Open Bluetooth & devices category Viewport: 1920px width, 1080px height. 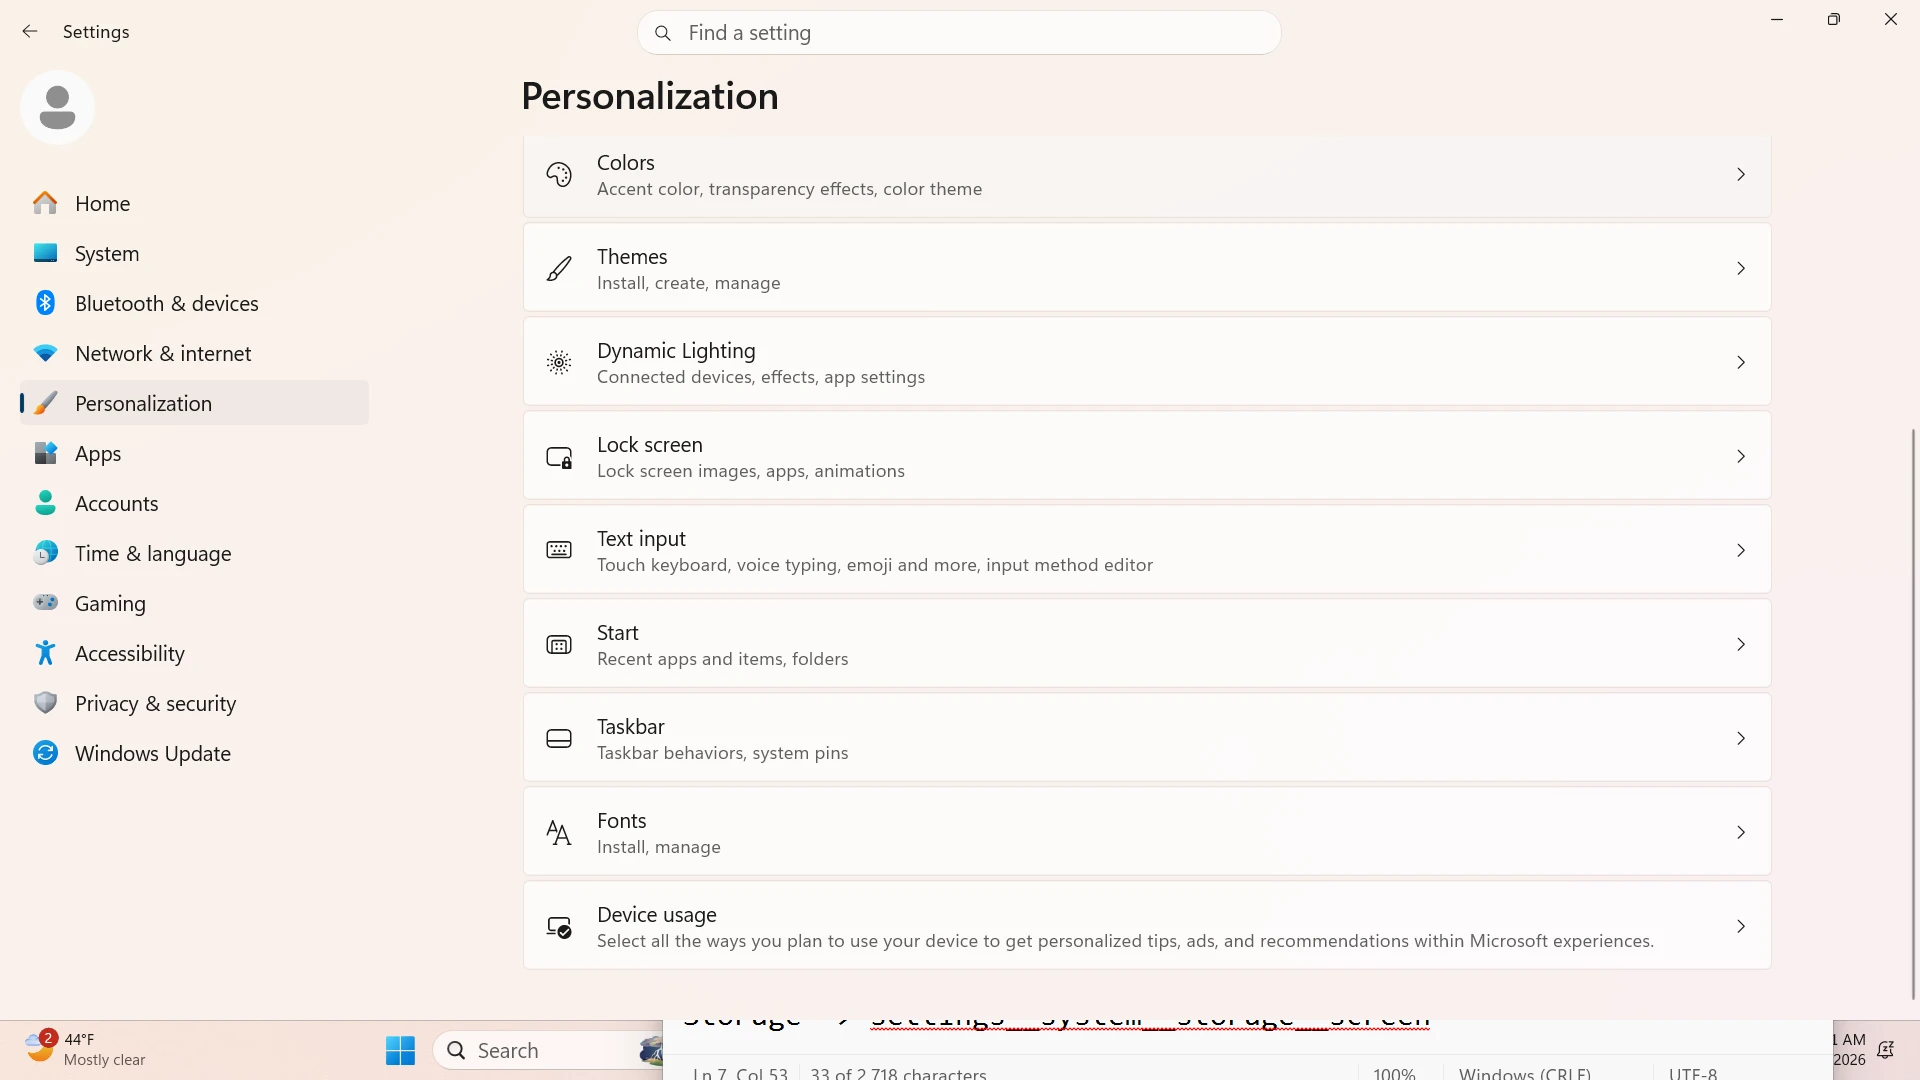pyautogui.click(x=194, y=303)
